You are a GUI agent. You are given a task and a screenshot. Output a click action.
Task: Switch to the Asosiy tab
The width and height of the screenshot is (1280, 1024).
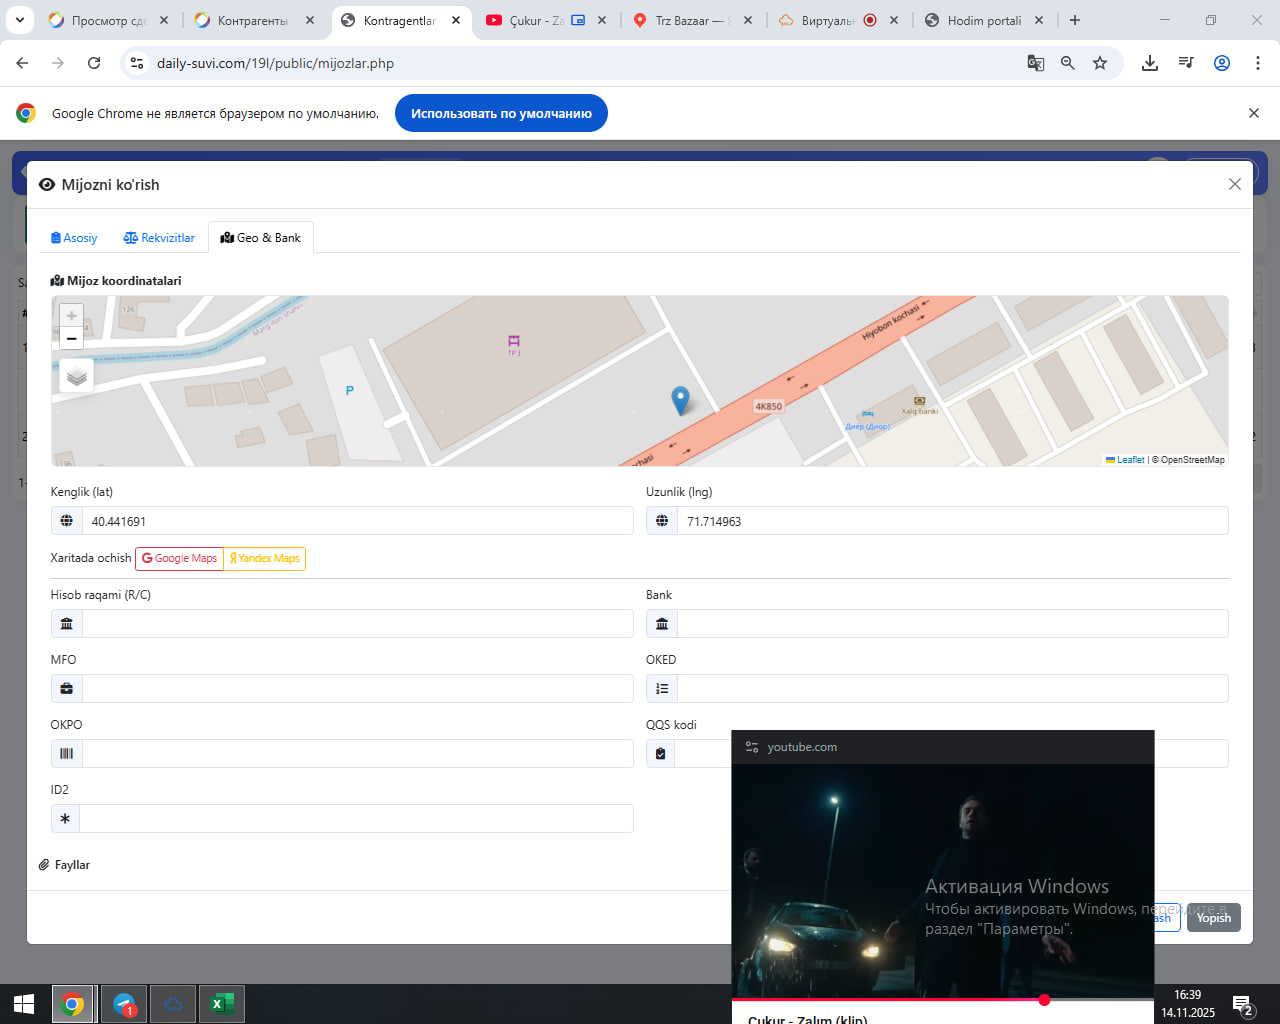pos(74,238)
